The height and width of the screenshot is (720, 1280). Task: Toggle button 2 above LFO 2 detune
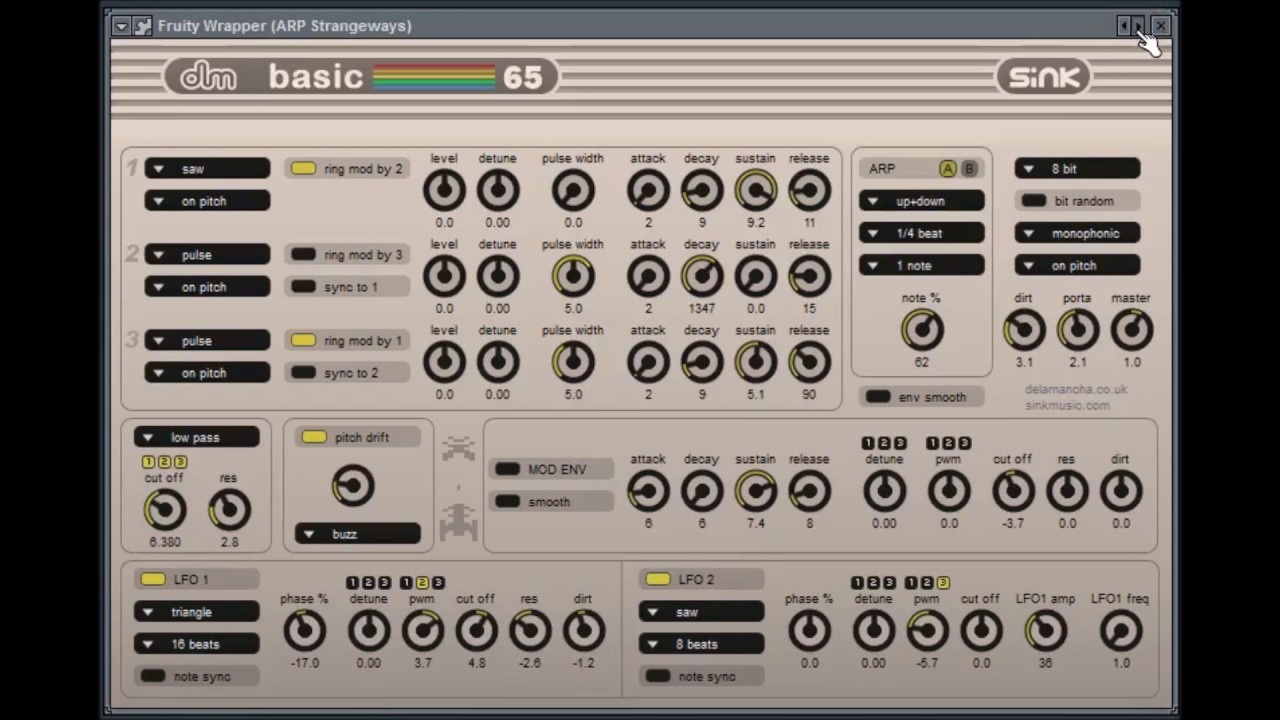873,582
